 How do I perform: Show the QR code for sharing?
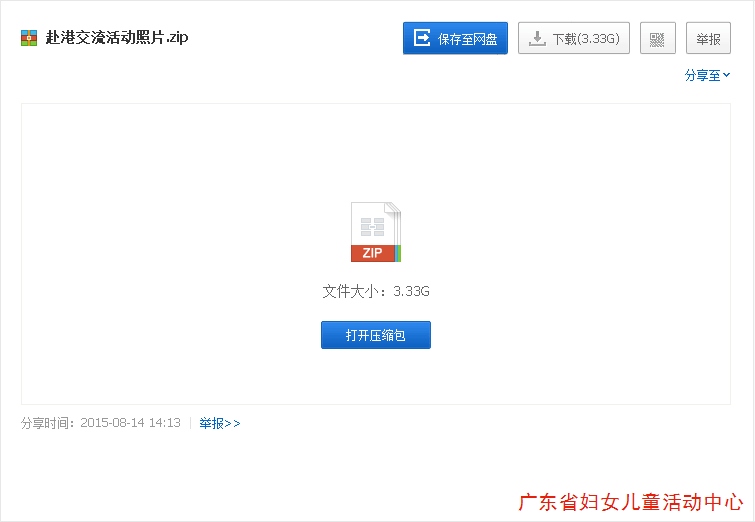tap(657, 38)
